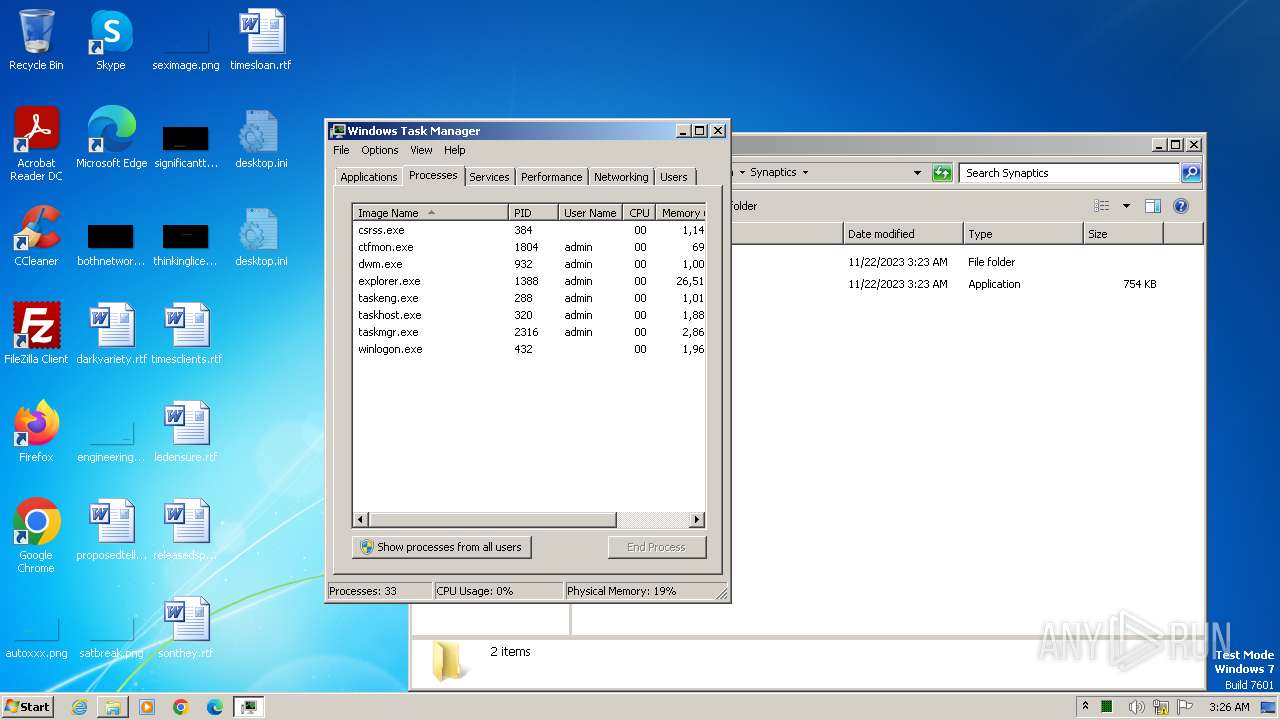Click Chrome icon in the taskbar
Viewport: 1280px width, 720px height.
tap(181, 707)
